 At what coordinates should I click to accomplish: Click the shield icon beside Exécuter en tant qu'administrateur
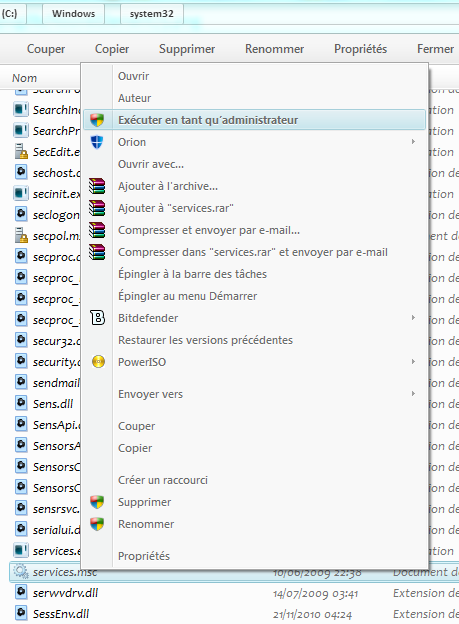(97, 120)
